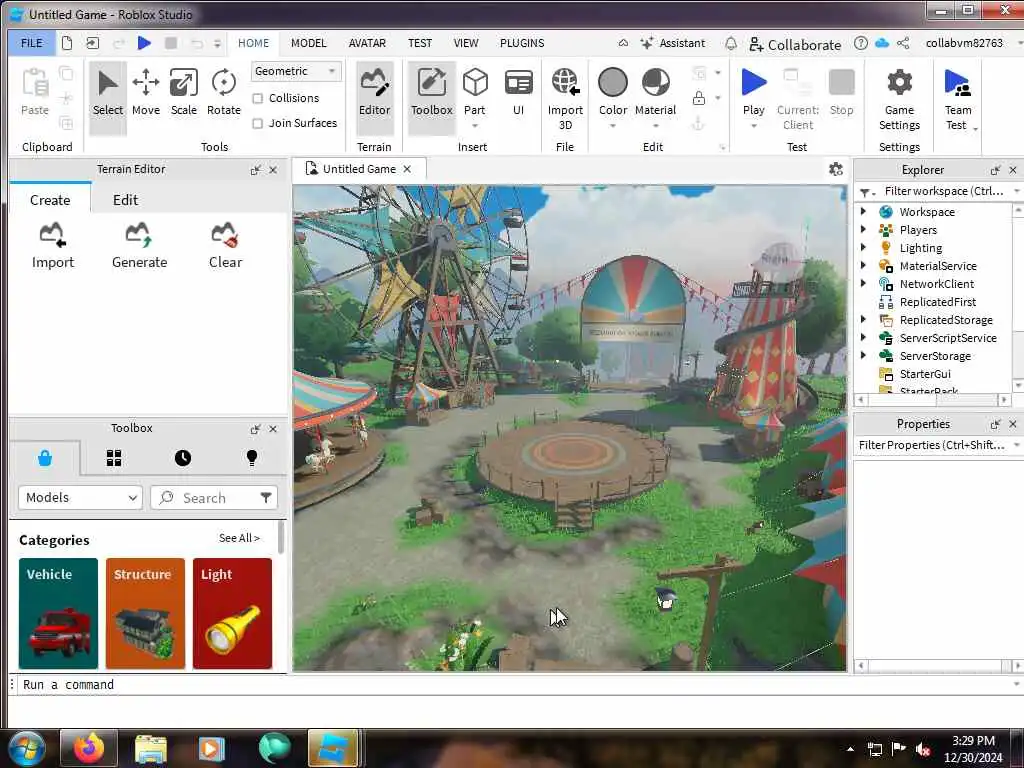
Task: Open the Toolbox Recent clock tab
Action: pyautogui.click(x=183, y=458)
